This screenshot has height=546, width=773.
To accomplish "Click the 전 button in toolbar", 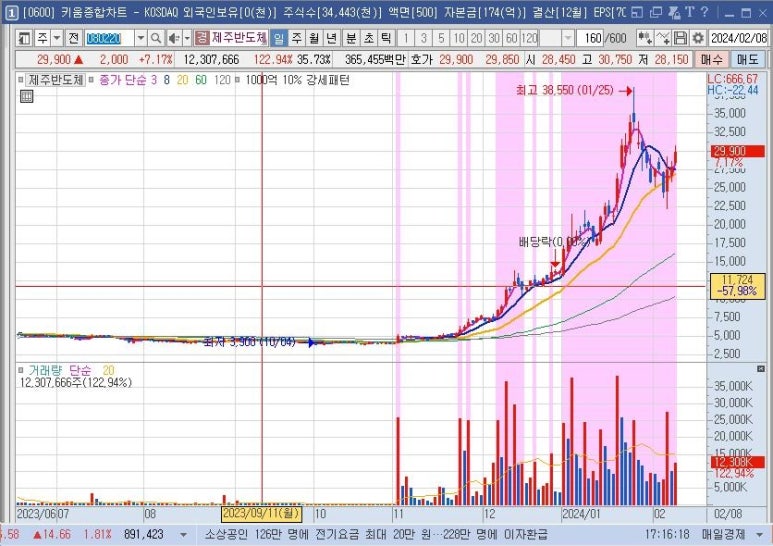I will pos(73,37).
